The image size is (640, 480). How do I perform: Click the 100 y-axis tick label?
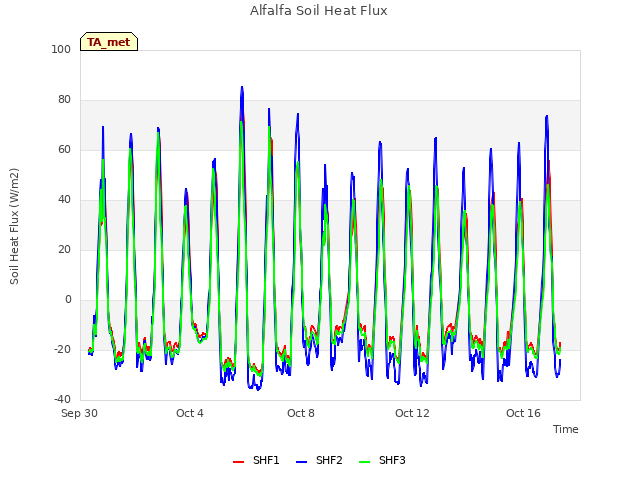61,49
